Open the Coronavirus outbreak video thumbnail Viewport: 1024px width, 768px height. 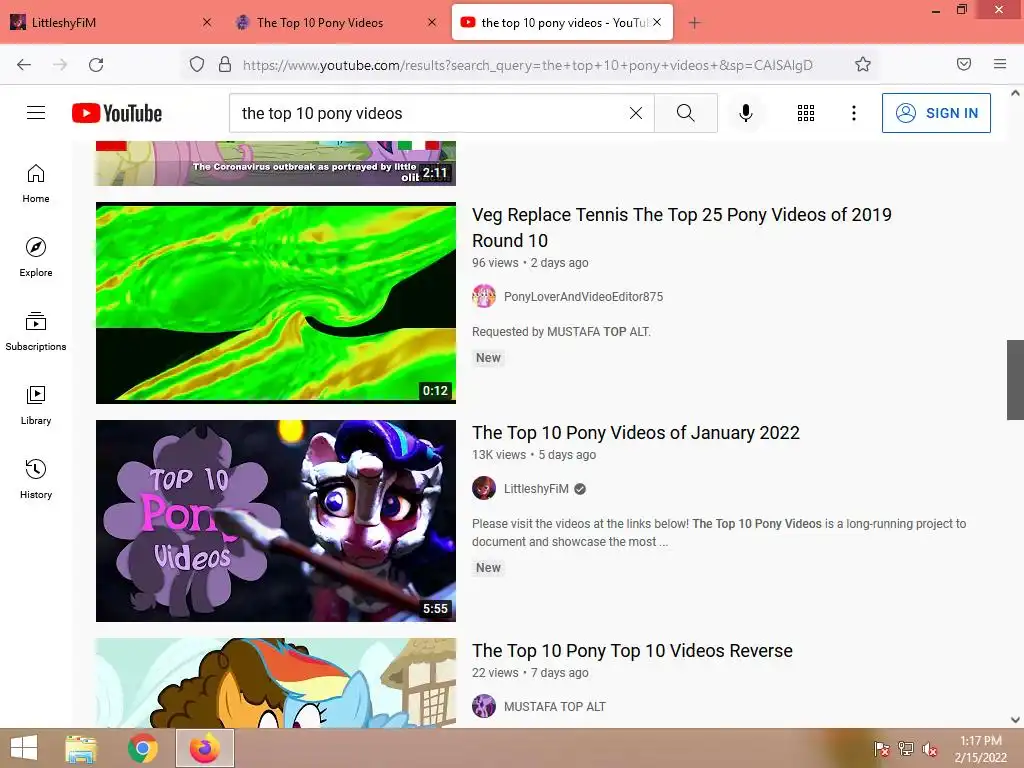click(x=276, y=163)
